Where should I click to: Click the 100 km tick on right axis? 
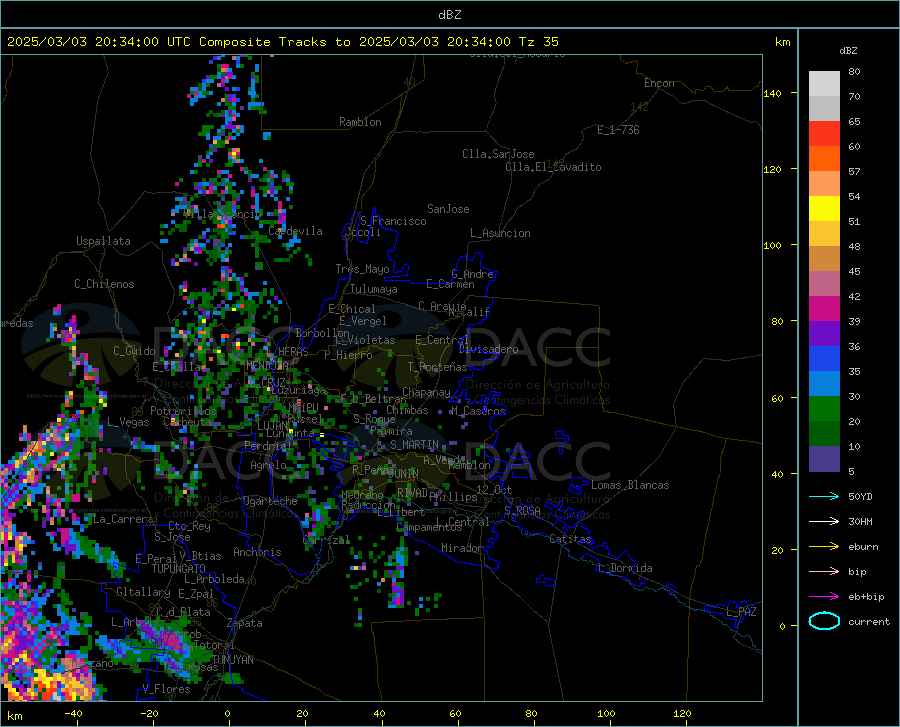pyautogui.click(x=772, y=245)
